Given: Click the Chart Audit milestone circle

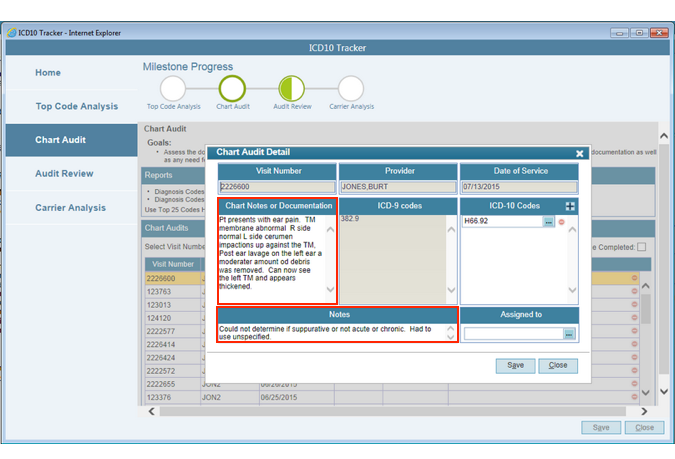Looking at the screenshot, I should [232, 89].
